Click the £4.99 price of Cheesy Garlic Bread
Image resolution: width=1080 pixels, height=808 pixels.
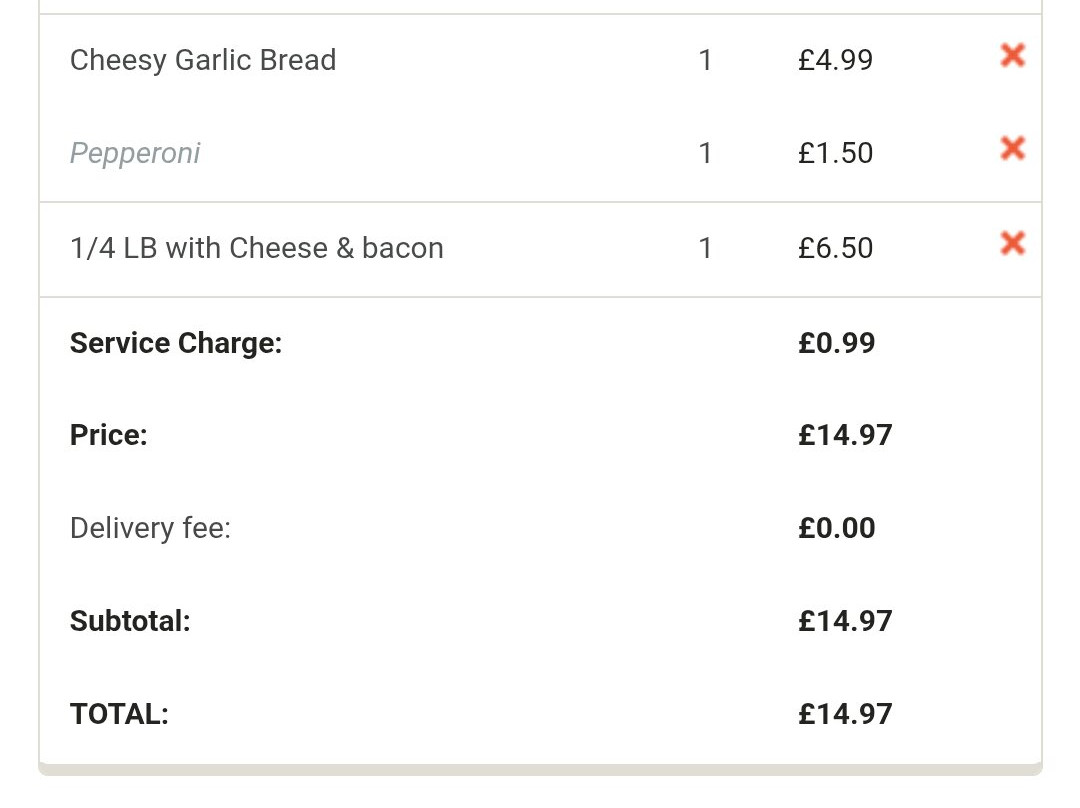pyautogui.click(x=835, y=60)
